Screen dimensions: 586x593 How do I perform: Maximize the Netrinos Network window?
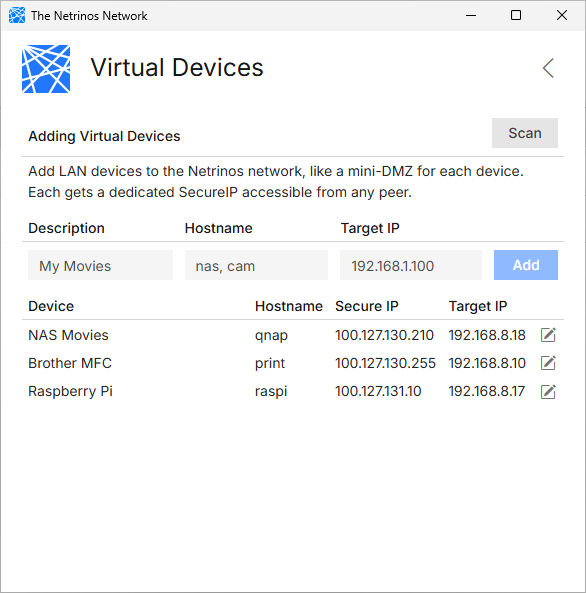[x=516, y=16]
